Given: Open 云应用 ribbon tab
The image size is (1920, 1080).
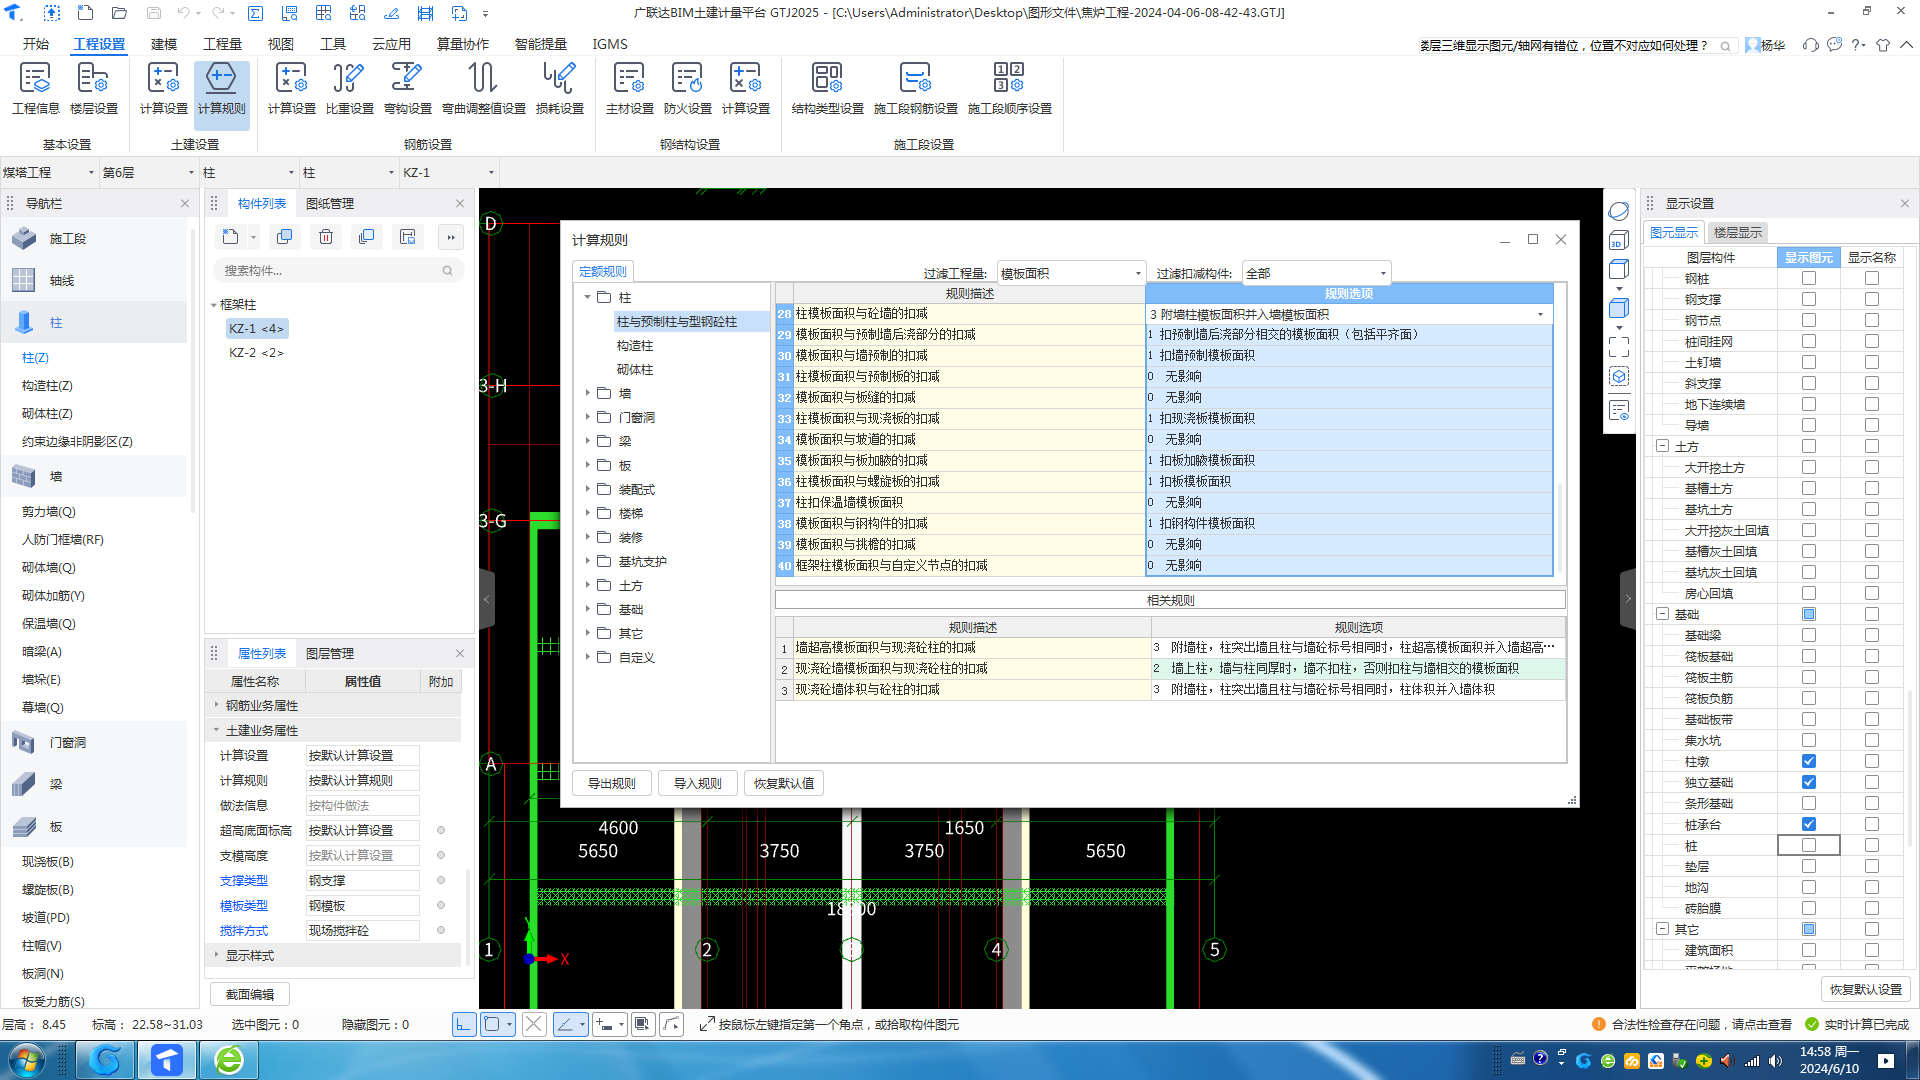Looking at the screenshot, I should click(x=391, y=44).
